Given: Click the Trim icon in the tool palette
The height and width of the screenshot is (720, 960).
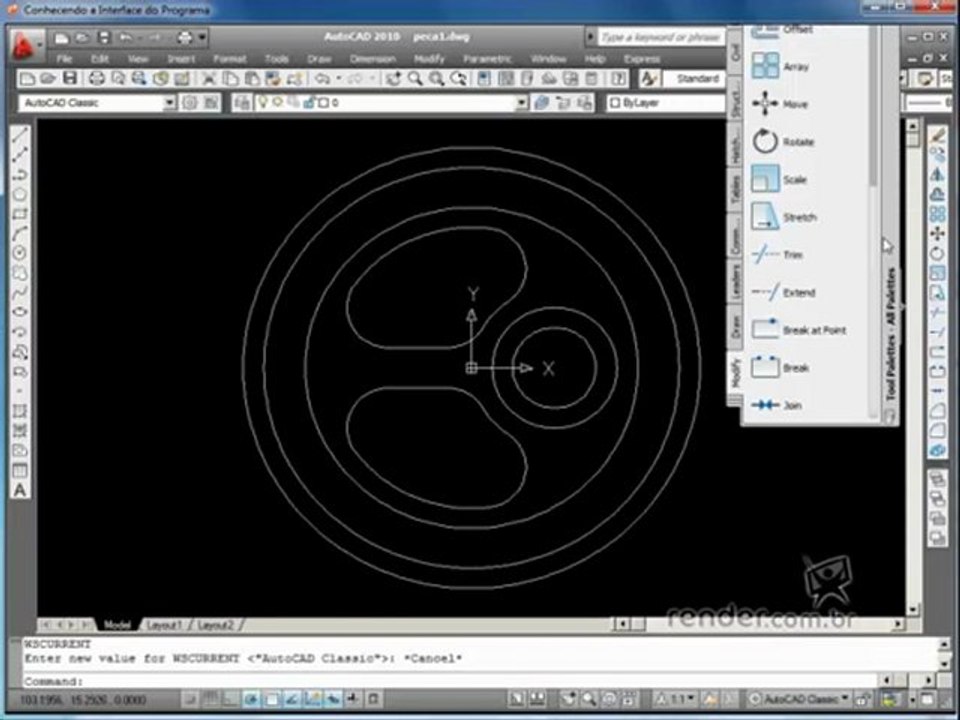Looking at the screenshot, I should click(765, 255).
